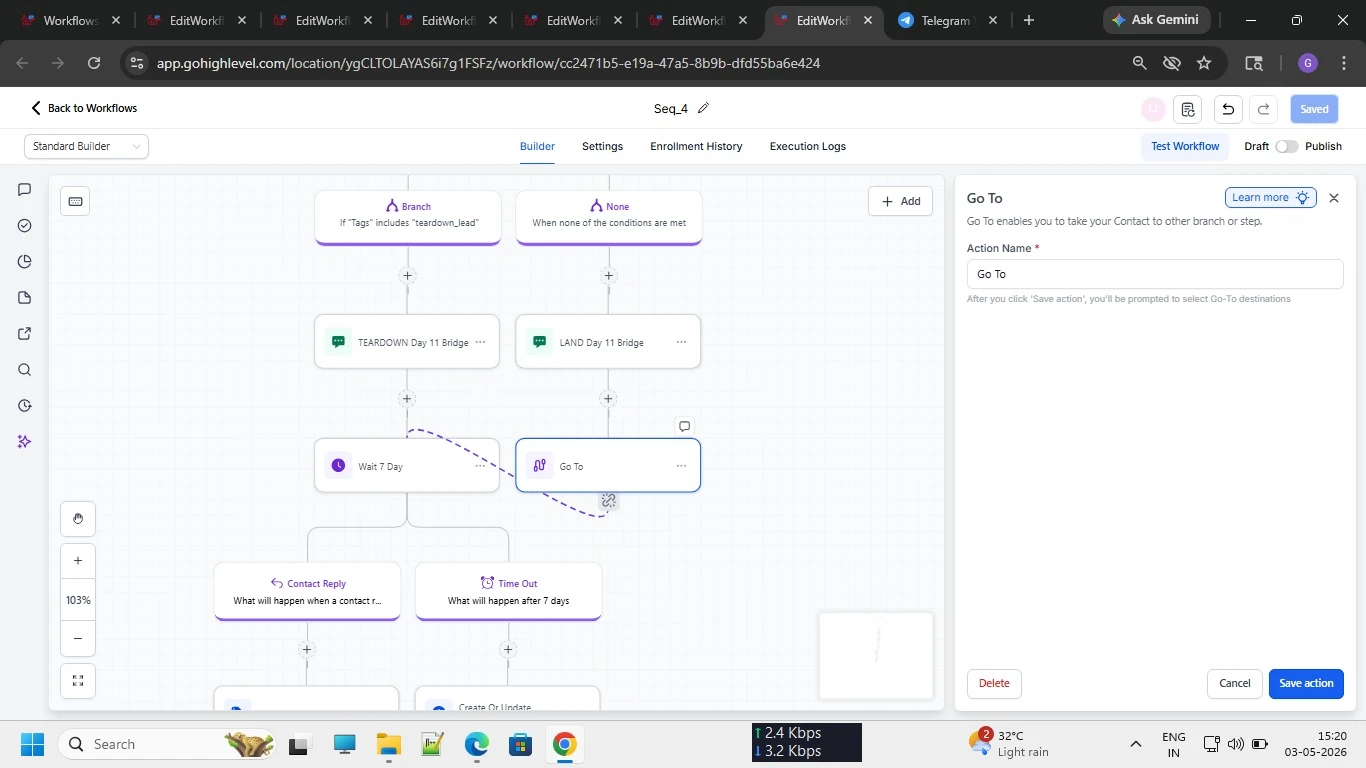Select the TEARDOWN Day 11 Bridge node

click(x=407, y=342)
